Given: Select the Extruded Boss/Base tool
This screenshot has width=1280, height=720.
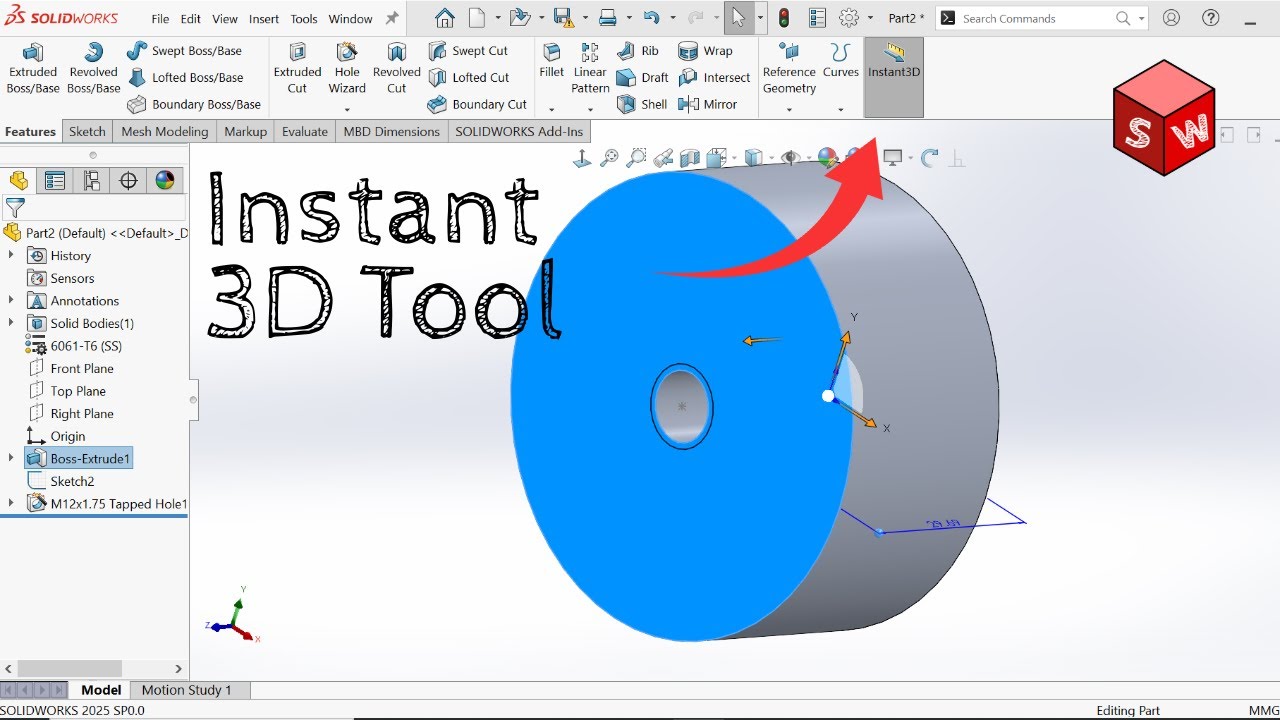Looking at the screenshot, I should (x=33, y=68).
